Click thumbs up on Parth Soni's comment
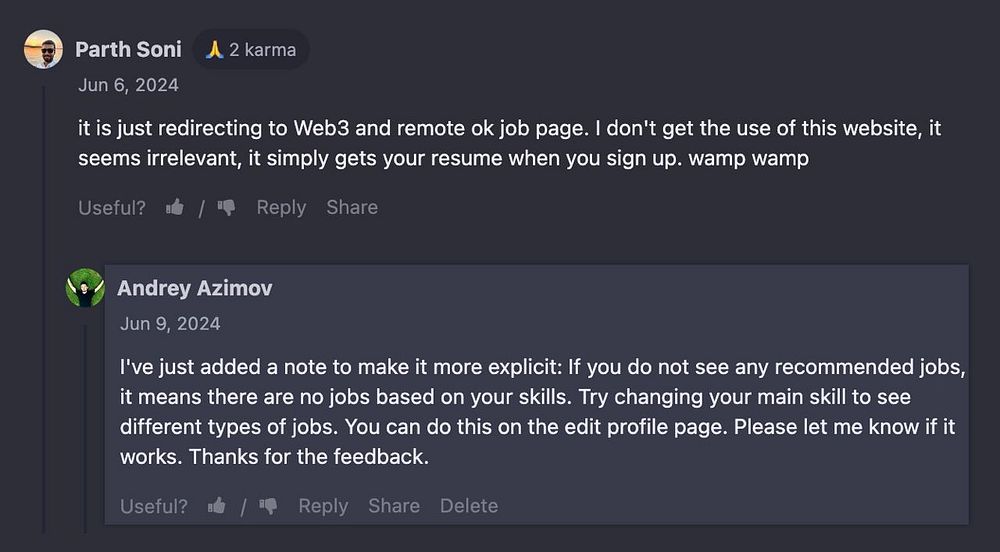Viewport: 1000px width, 552px height. pyautogui.click(x=175, y=208)
